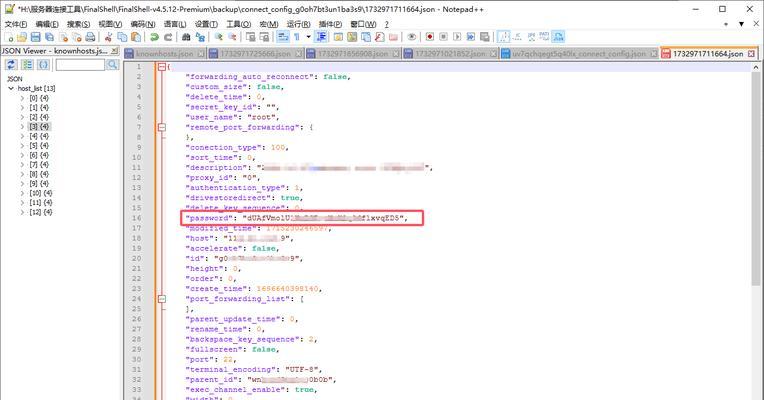764x400 pixels.
Task: Open the 设置(T) menu
Action: pos(206,24)
